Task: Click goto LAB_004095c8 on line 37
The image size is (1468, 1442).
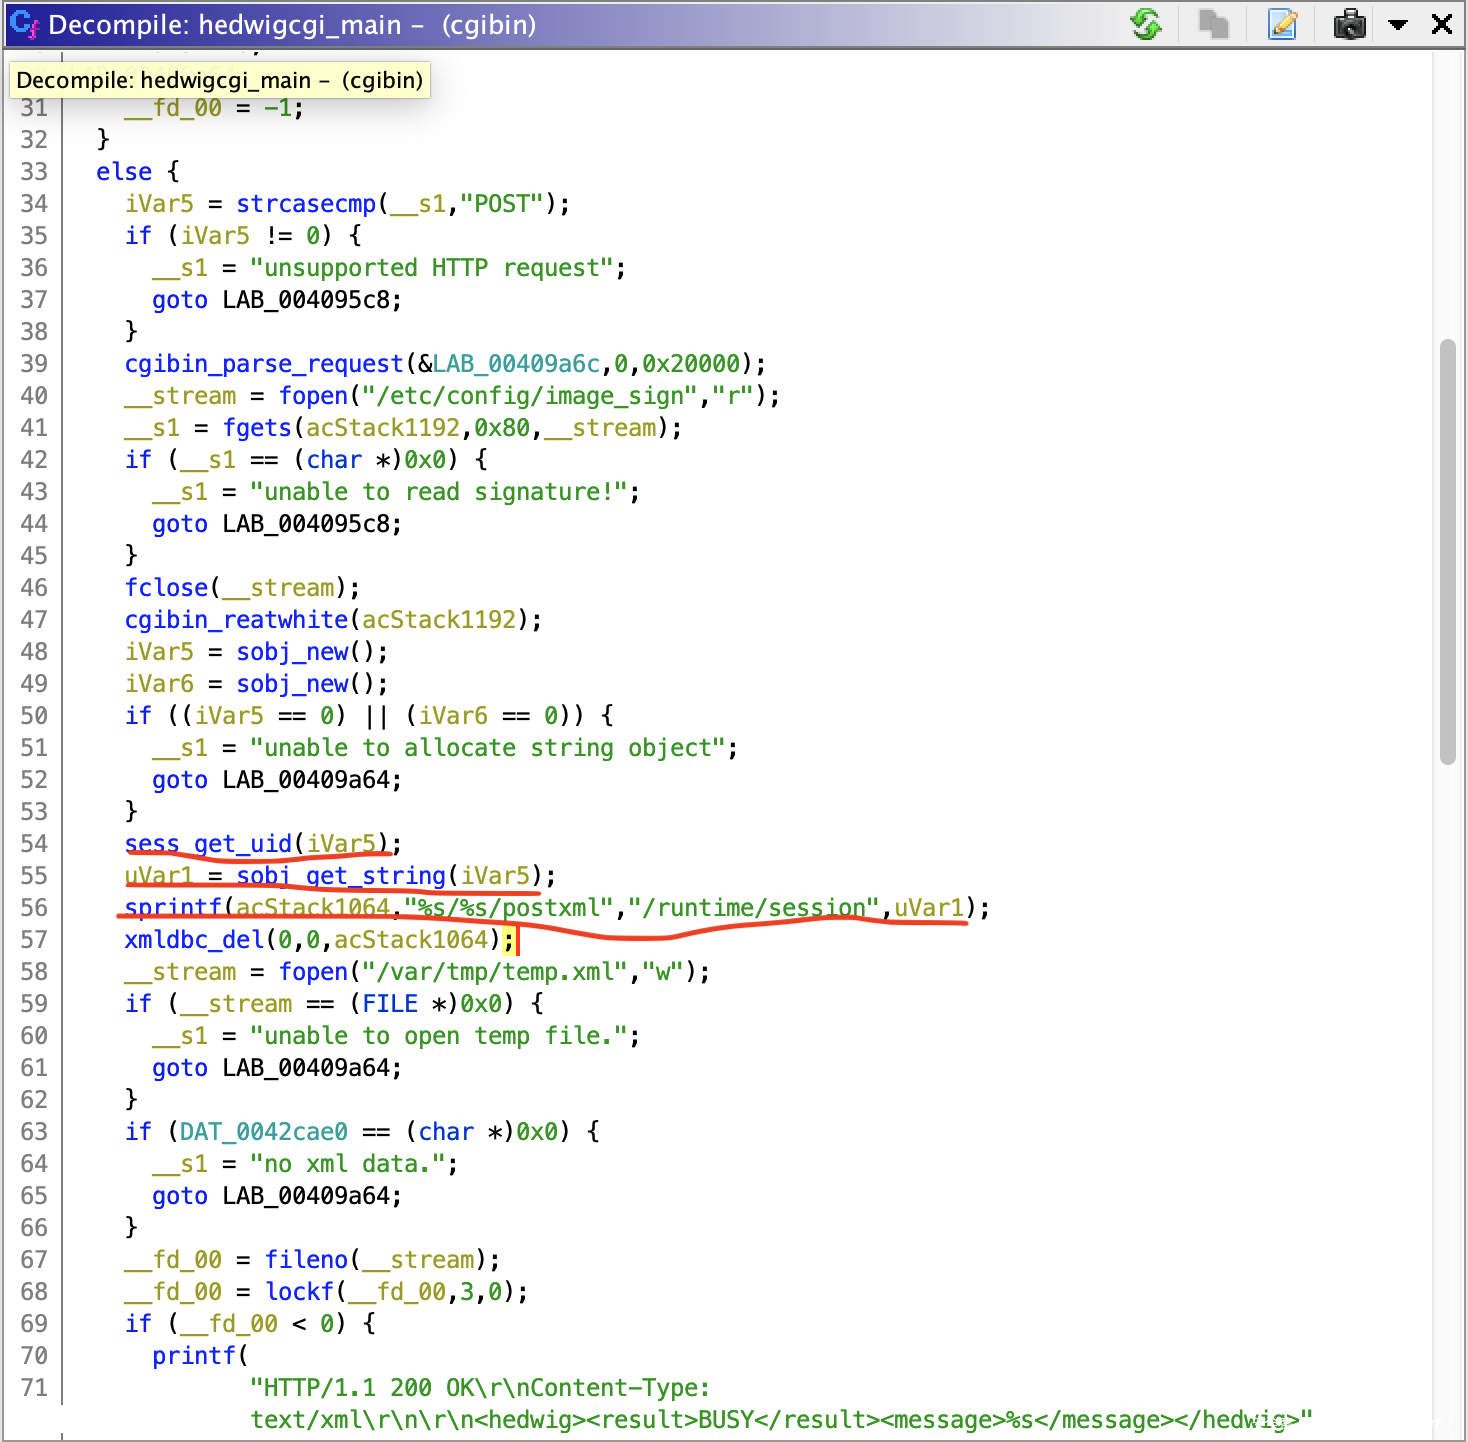Action: [276, 300]
